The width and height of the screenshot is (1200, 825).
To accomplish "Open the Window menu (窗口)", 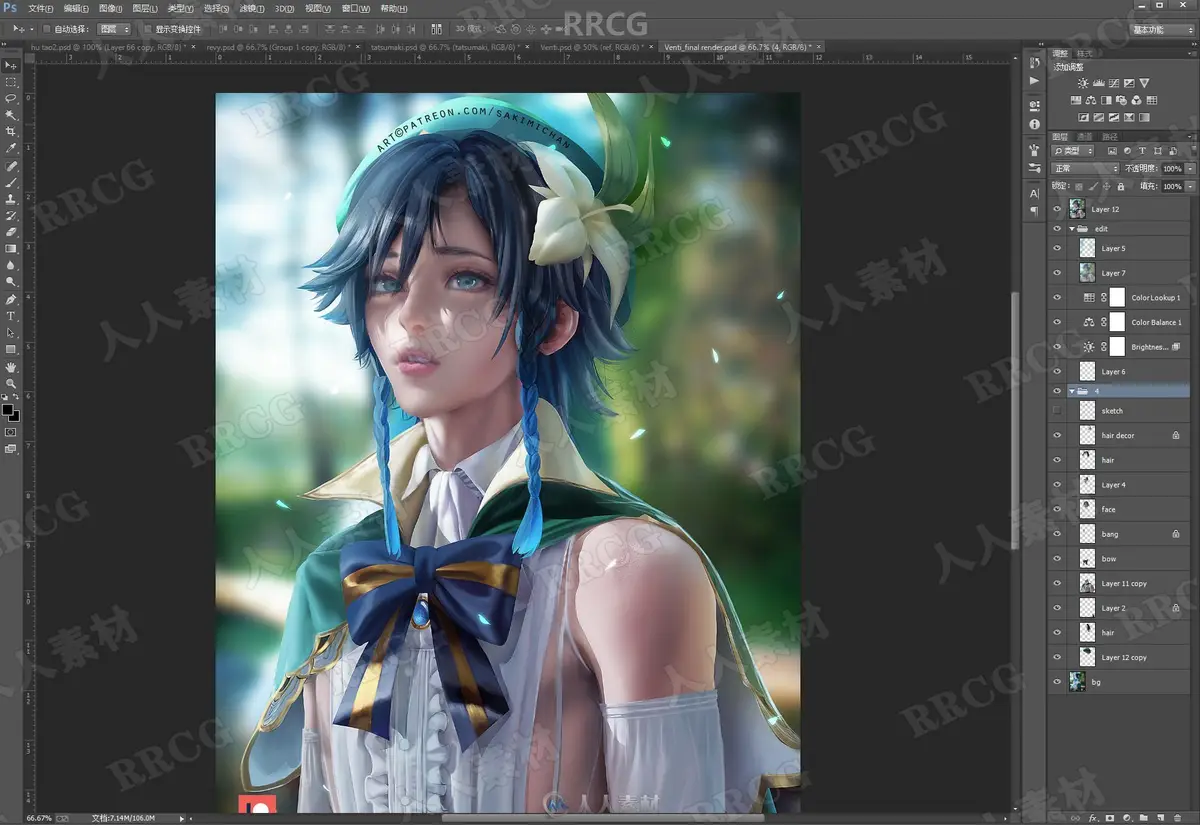I will pyautogui.click(x=355, y=8).
